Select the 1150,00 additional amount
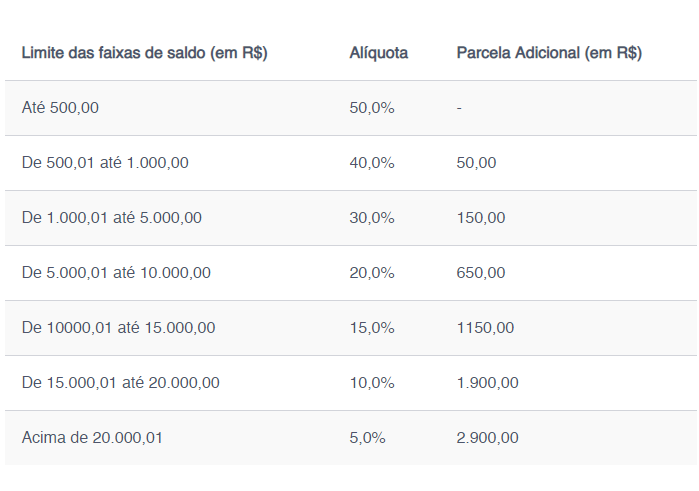 coord(485,328)
